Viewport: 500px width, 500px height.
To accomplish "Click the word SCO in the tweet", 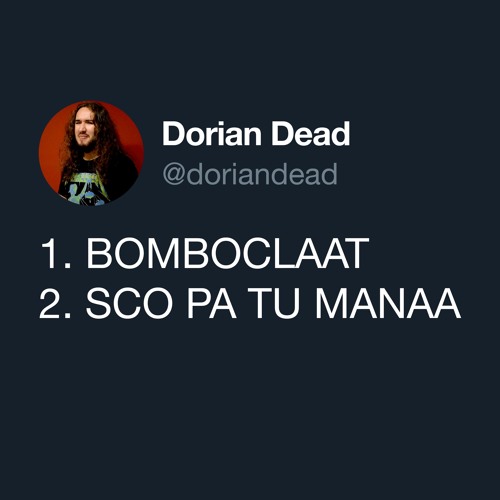I will 129,304.
